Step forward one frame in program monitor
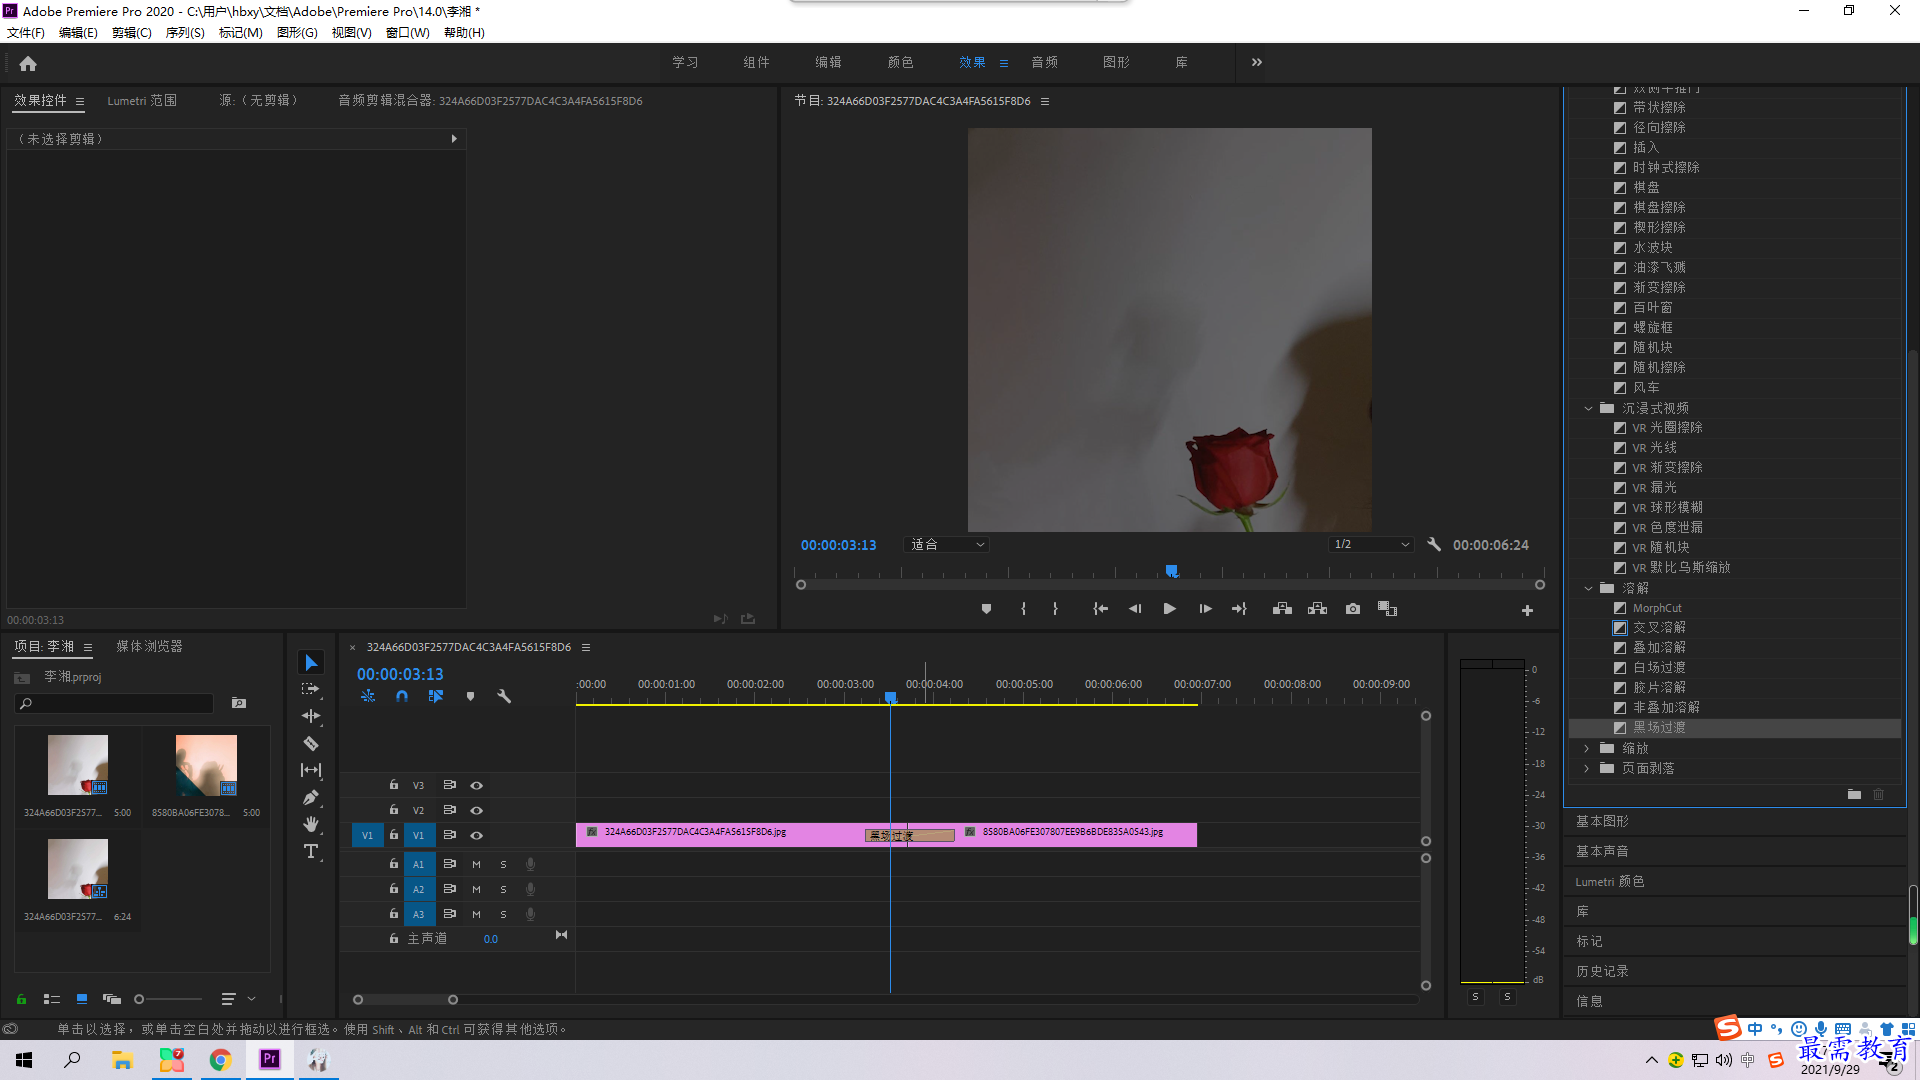 [x=1205, y=609]
